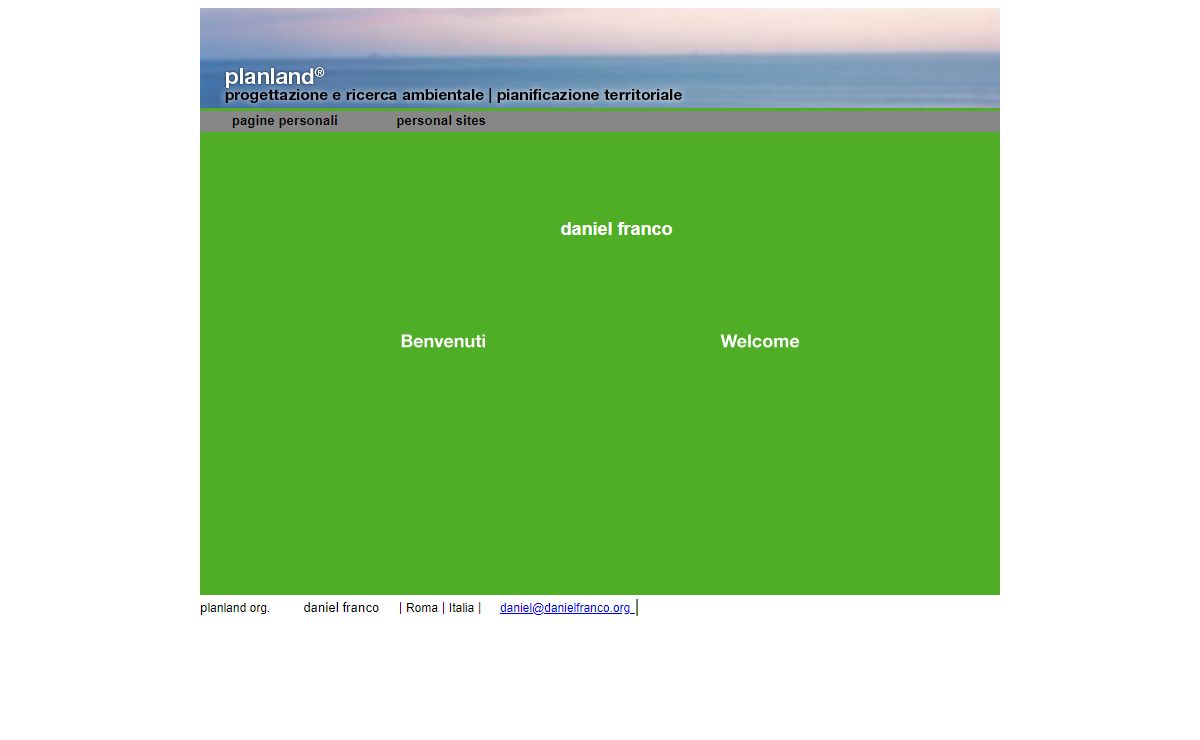1200x740 pixels.
Task: Click the footer daniel franco name
Action: tap(341, 608)
